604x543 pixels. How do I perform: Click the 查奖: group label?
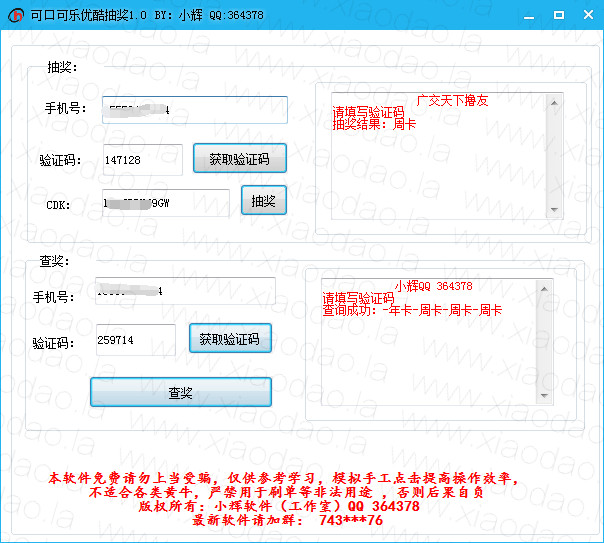[x=54, y=261]
